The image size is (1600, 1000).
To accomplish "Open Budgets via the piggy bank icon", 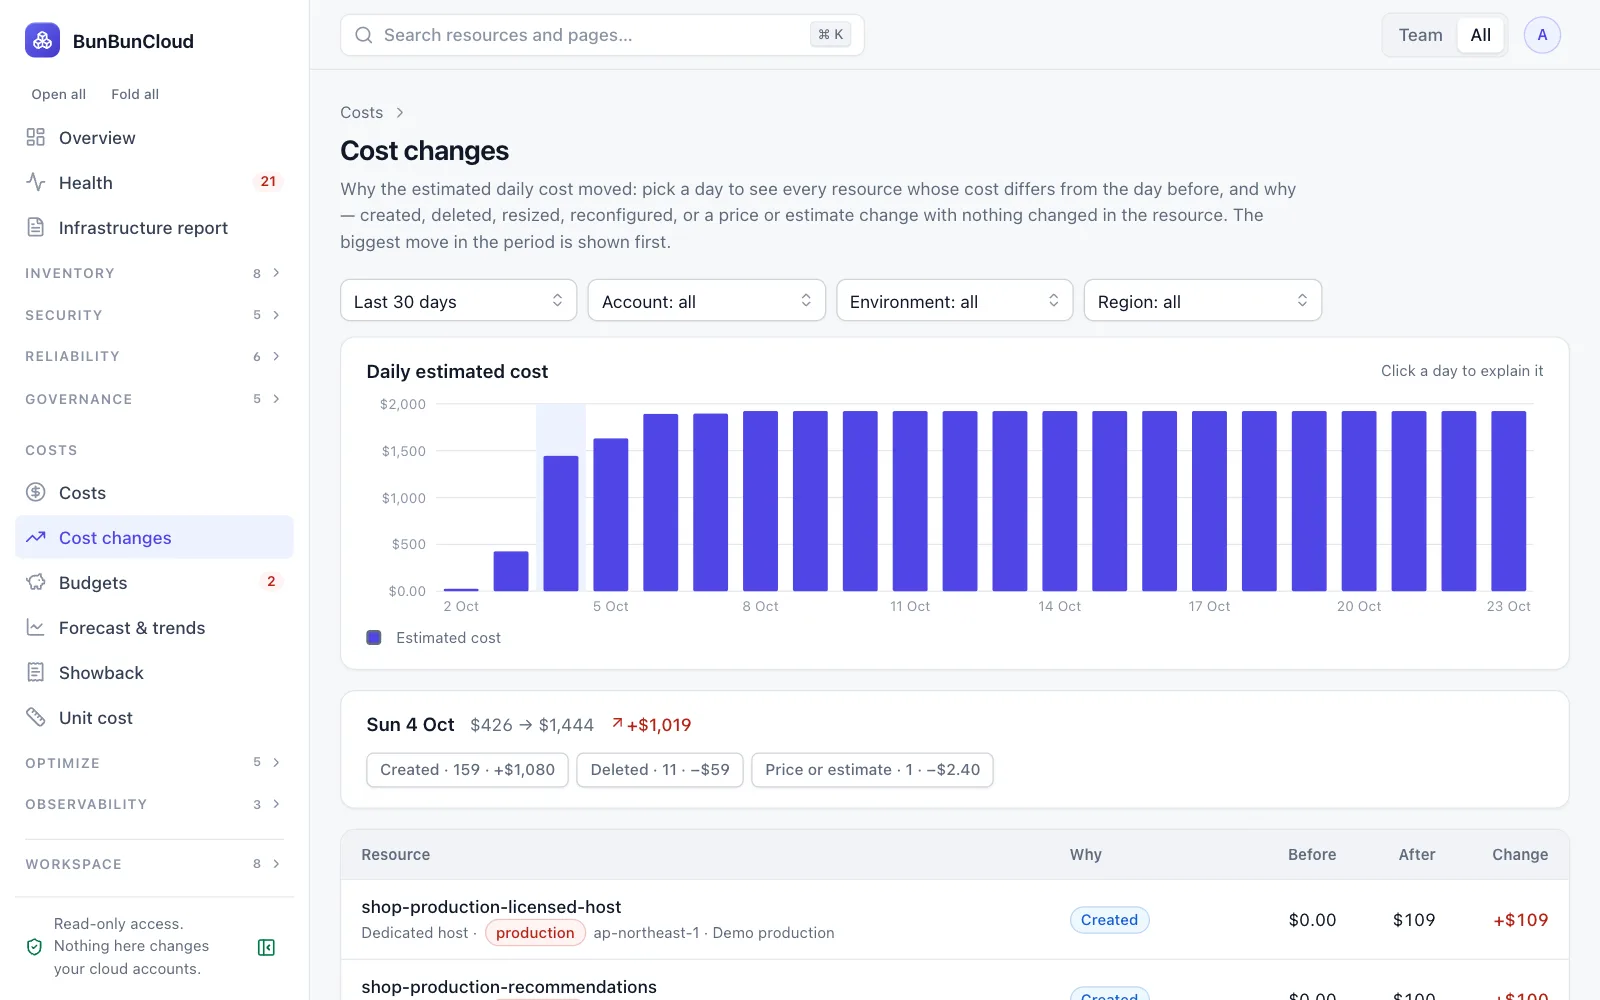I will [36, 582].
